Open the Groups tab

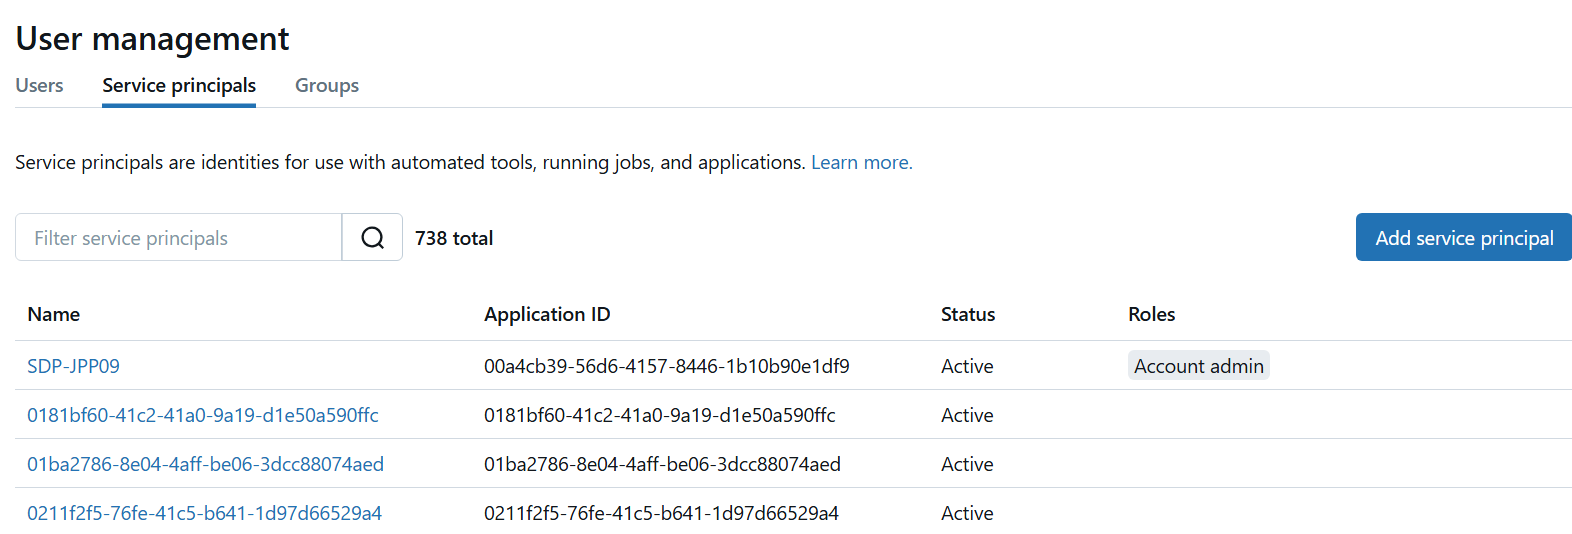point(326,86)
